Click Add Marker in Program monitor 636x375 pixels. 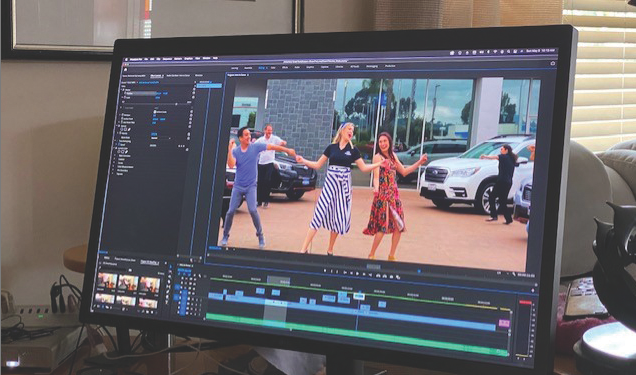click(325, 270)
